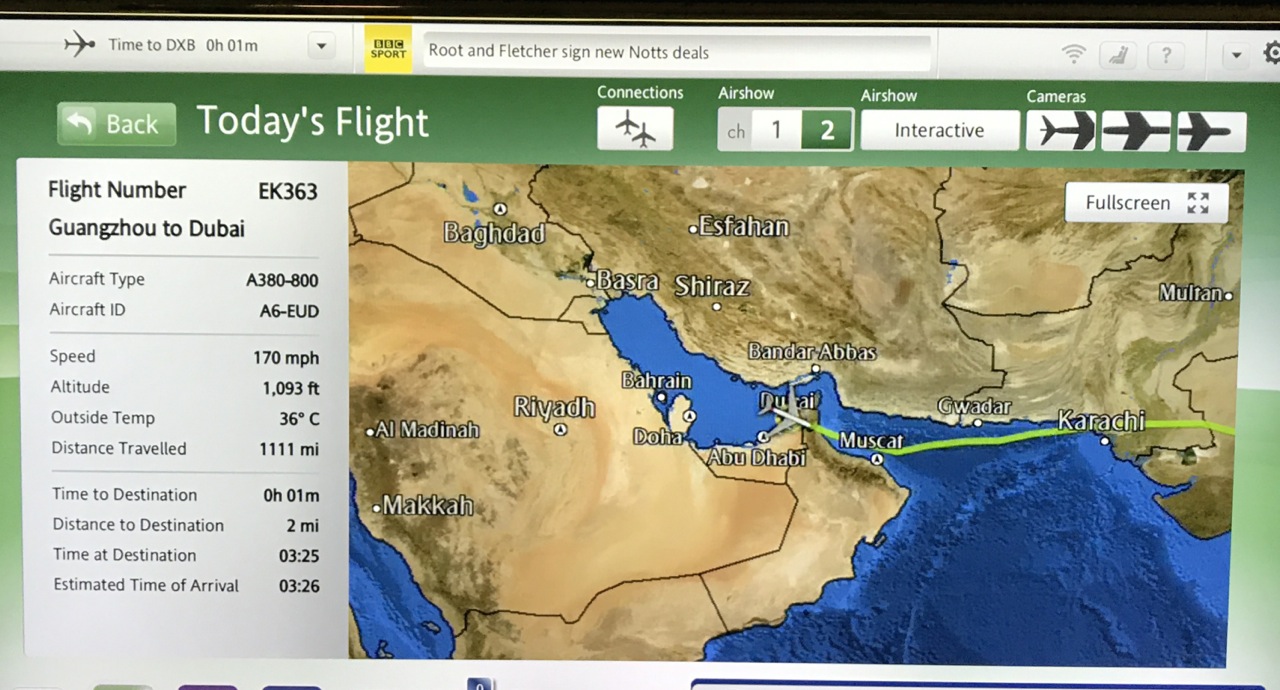Click the Estimated Time of Arrival 03:26
Image resolution: width=1280 pixels, height=690 pixels.
299,586
